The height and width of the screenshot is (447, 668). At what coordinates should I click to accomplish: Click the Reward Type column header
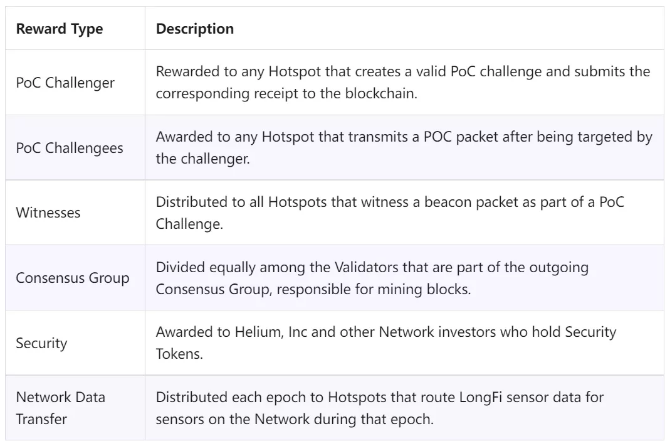coord(60,29)
